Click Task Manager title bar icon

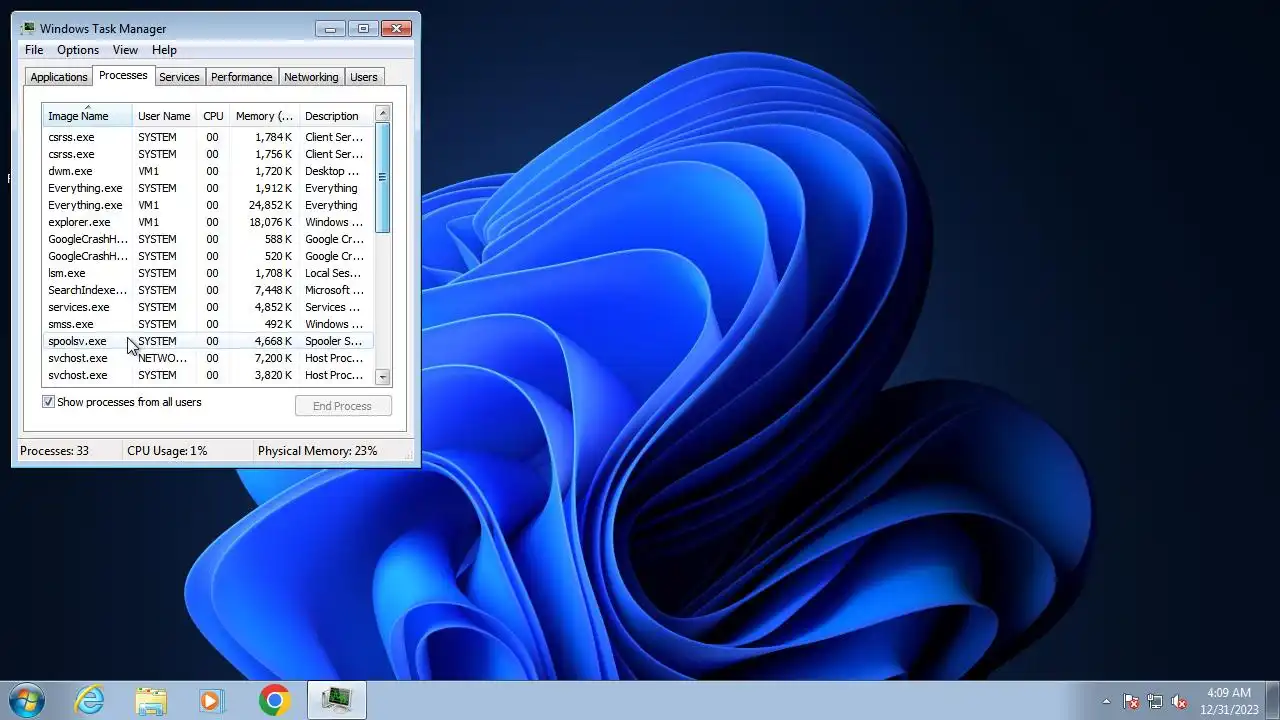28,29
